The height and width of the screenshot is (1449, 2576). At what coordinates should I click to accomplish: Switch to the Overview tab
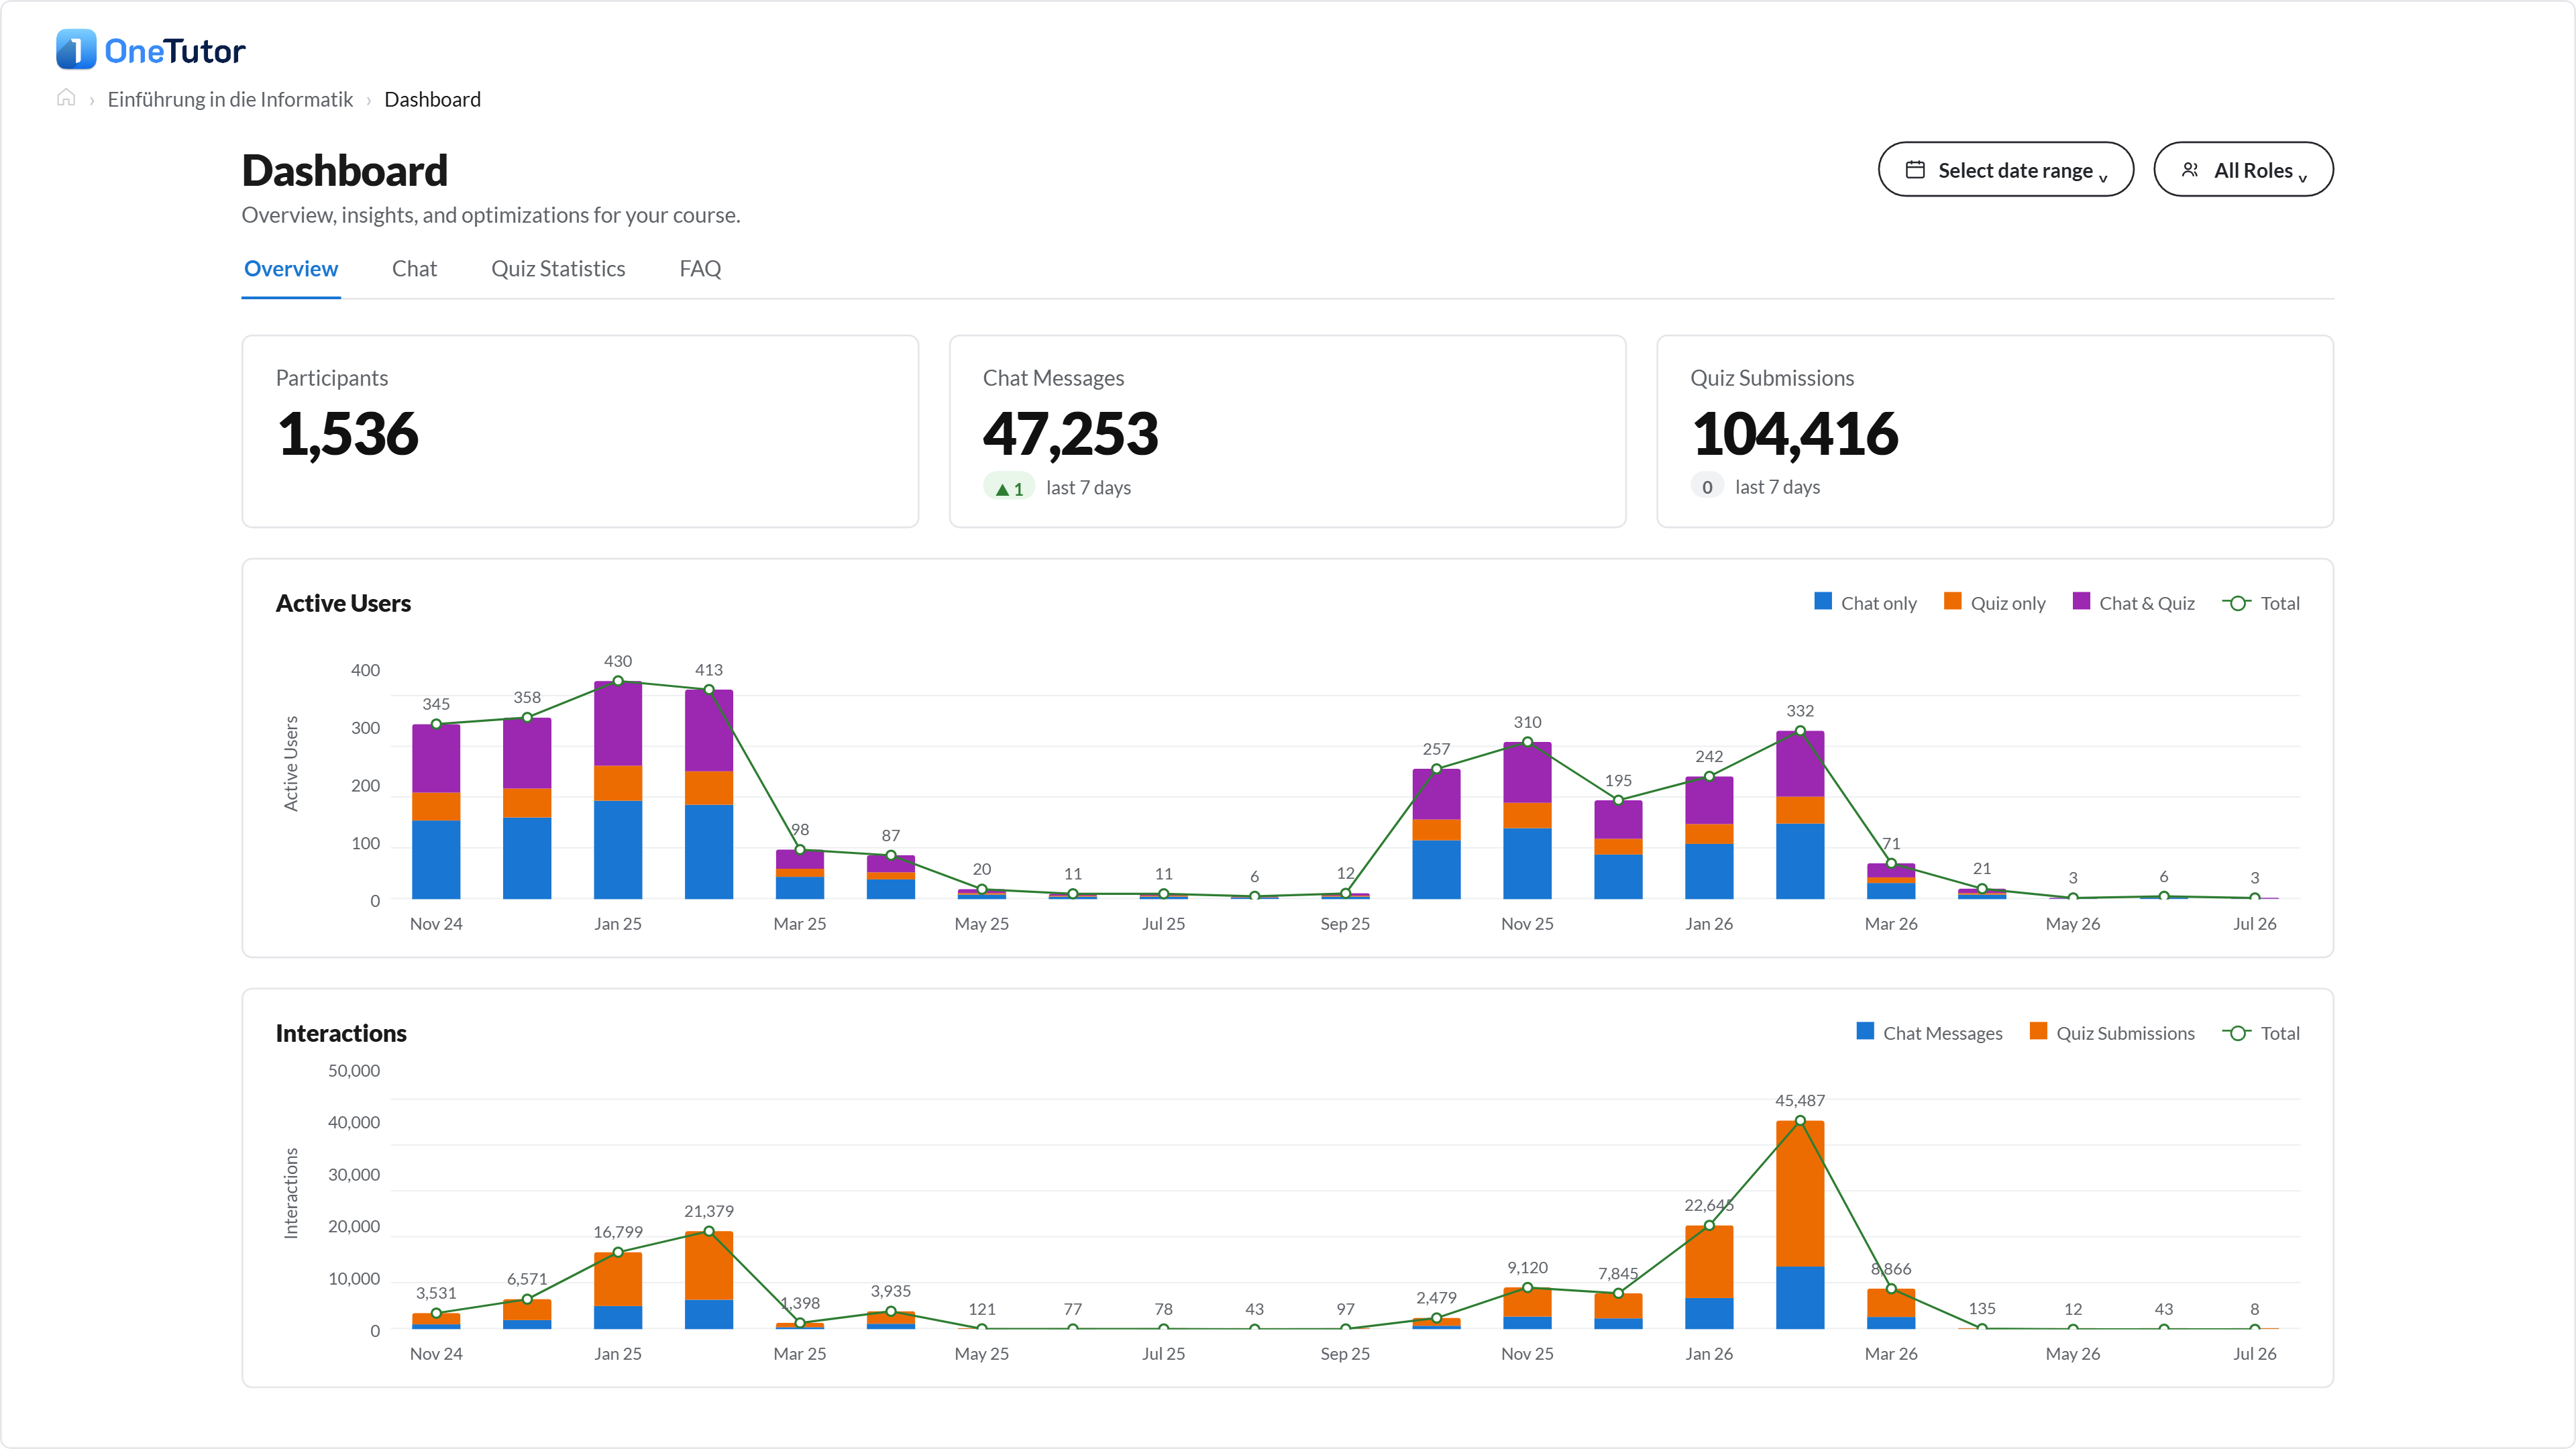pyautogui.click(x=291, y=269)
